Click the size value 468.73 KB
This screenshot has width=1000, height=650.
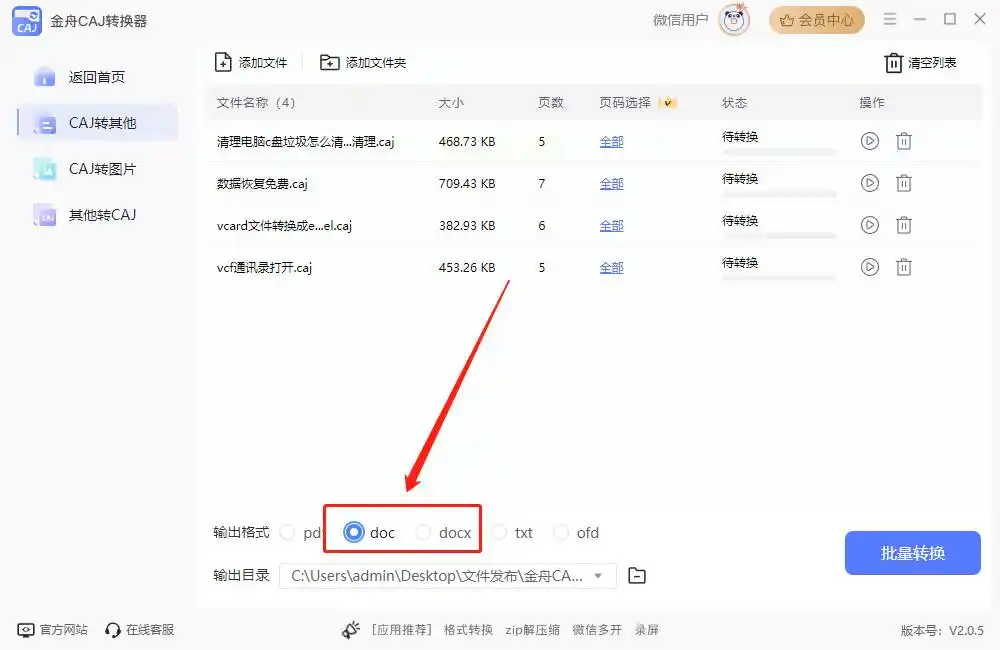tap(467, 142)
